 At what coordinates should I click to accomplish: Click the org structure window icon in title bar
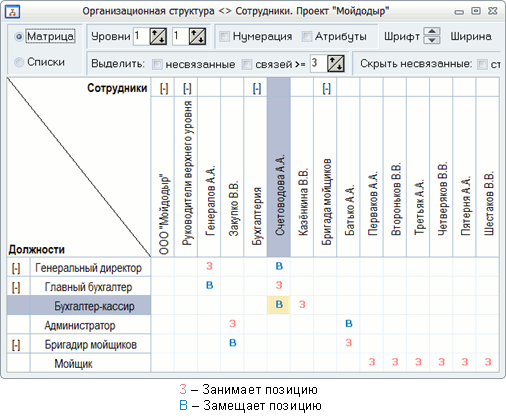pos(13,12)
